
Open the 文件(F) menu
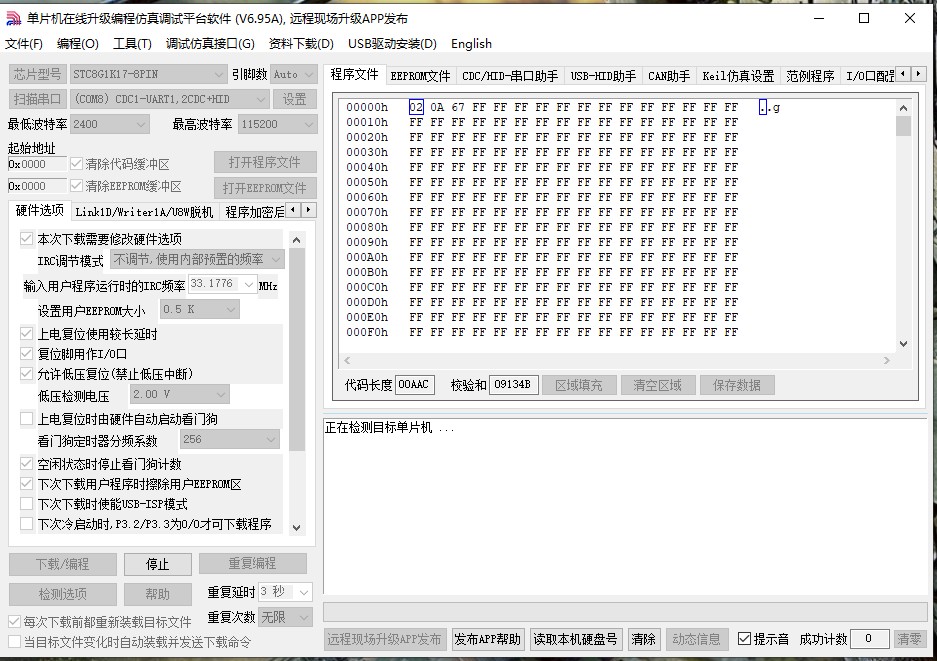[x=24, y=44]
